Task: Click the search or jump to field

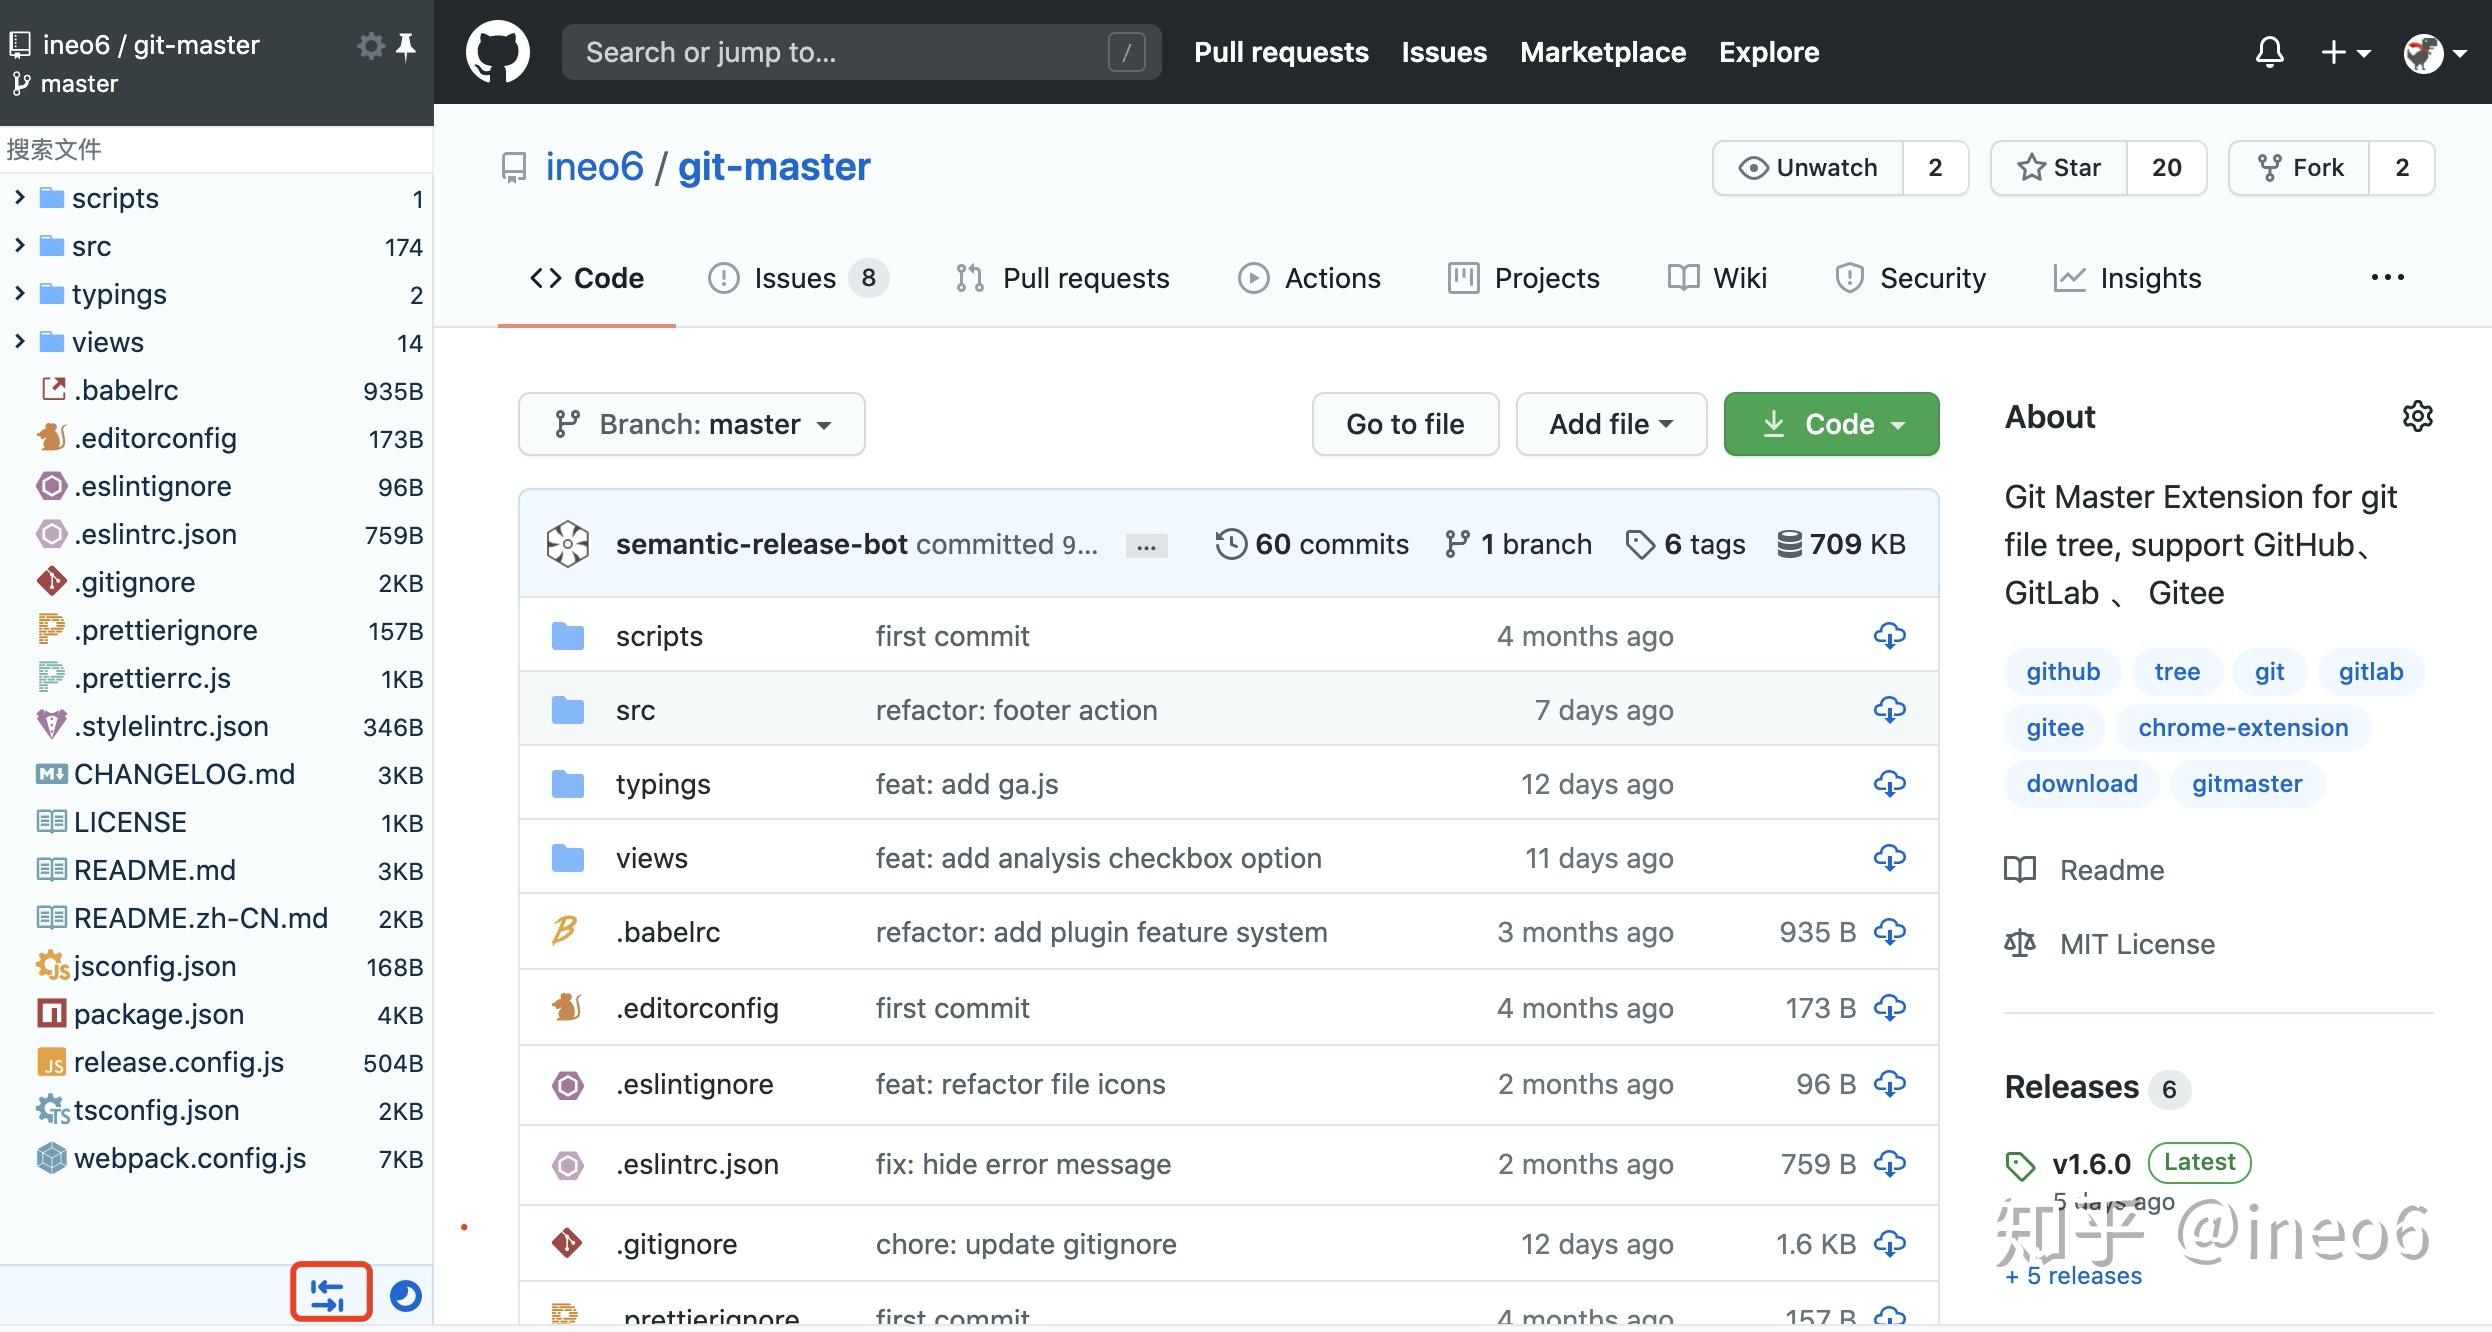Action: coord(860,51)
